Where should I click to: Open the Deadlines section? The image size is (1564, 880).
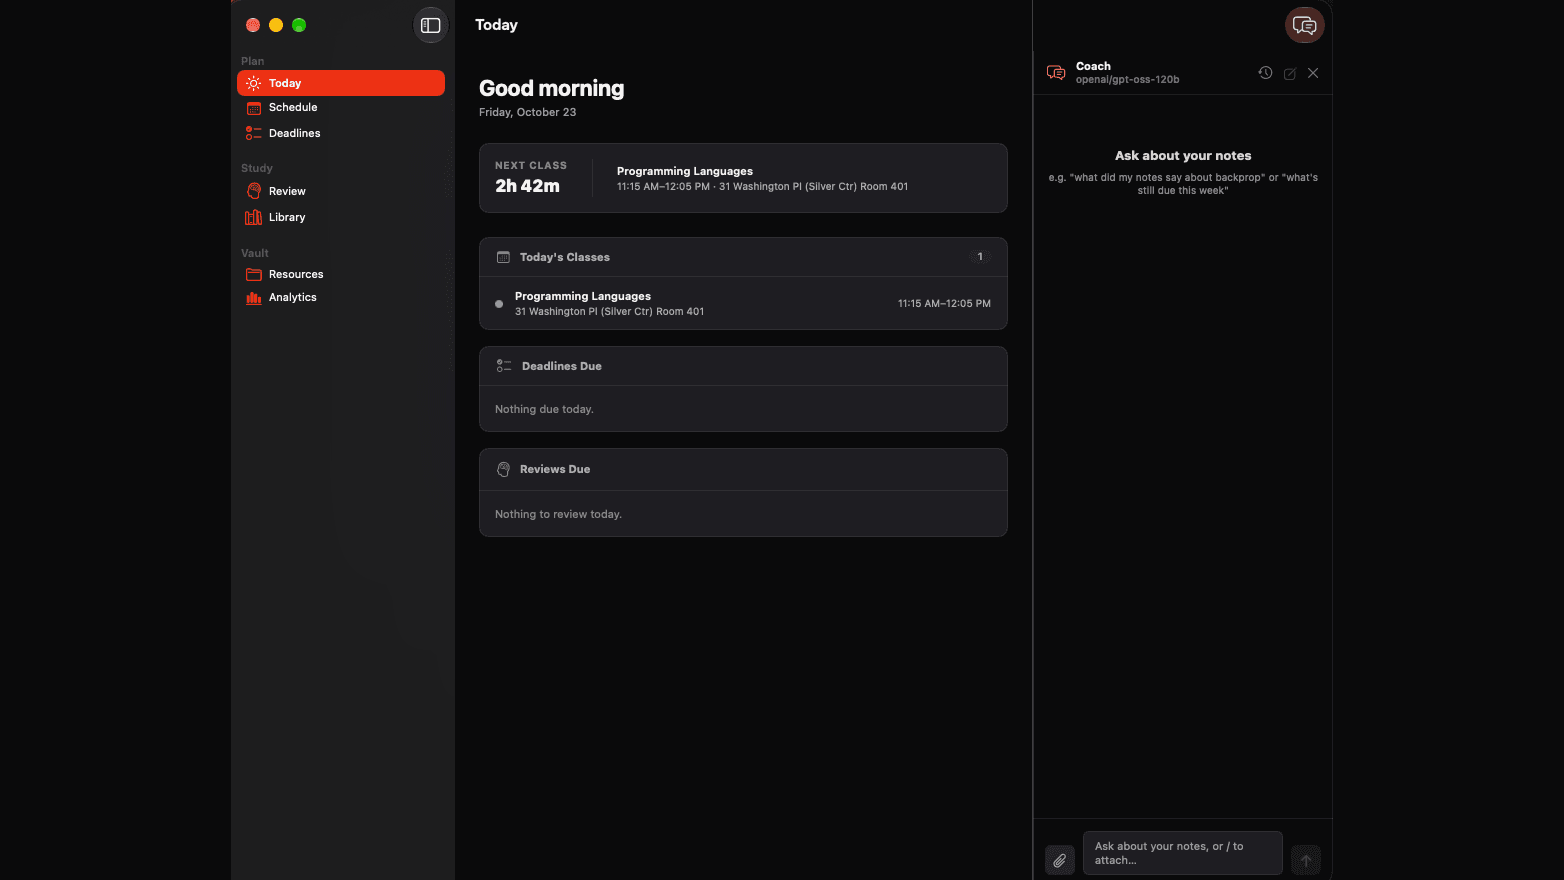tap(341, 133)
